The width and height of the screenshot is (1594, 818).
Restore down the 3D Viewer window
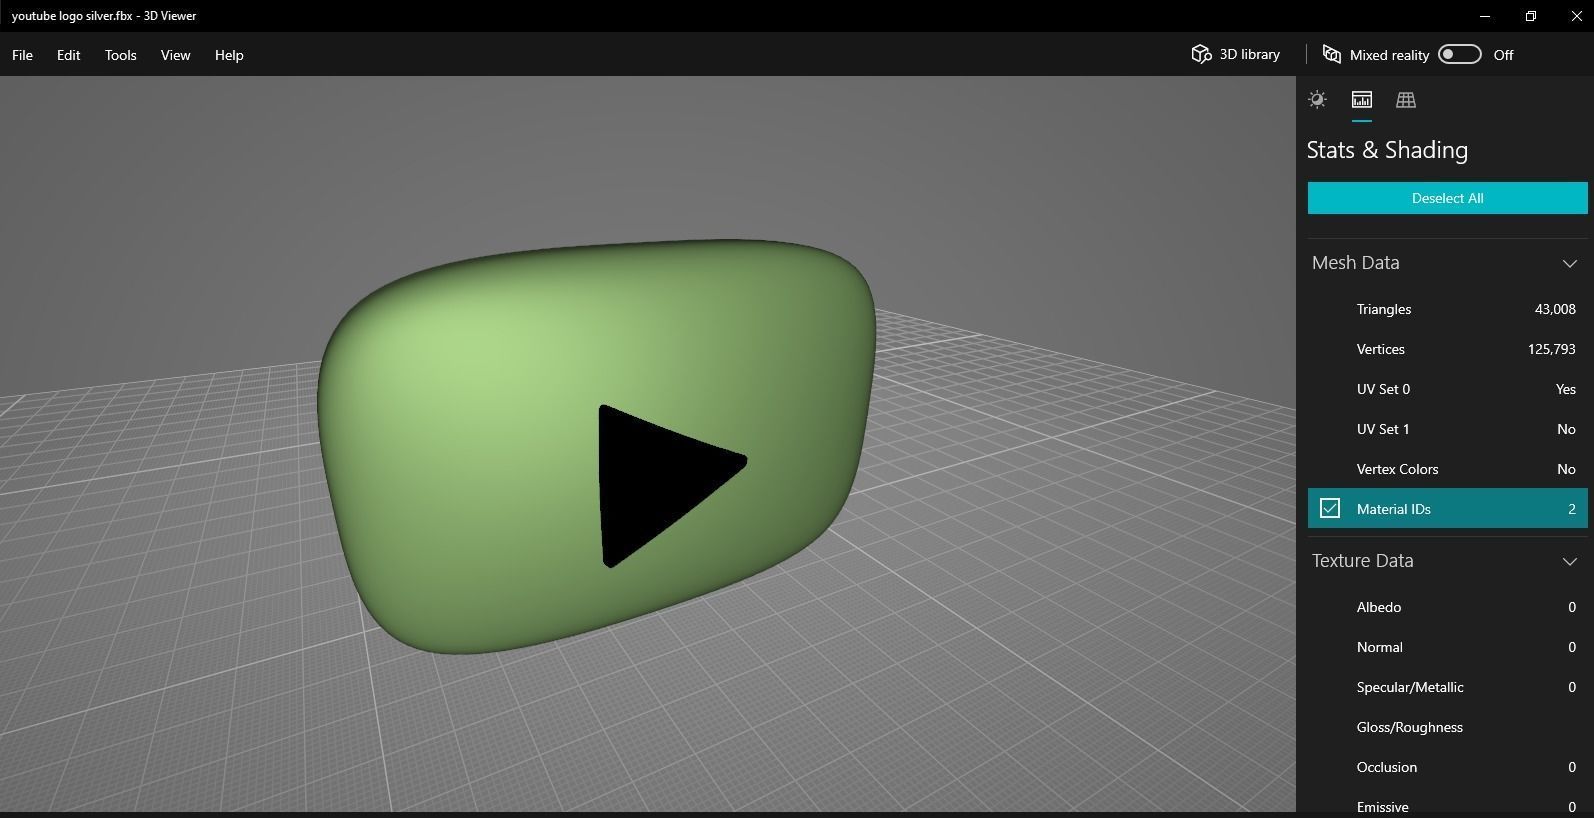click(x=1531, y=16)
